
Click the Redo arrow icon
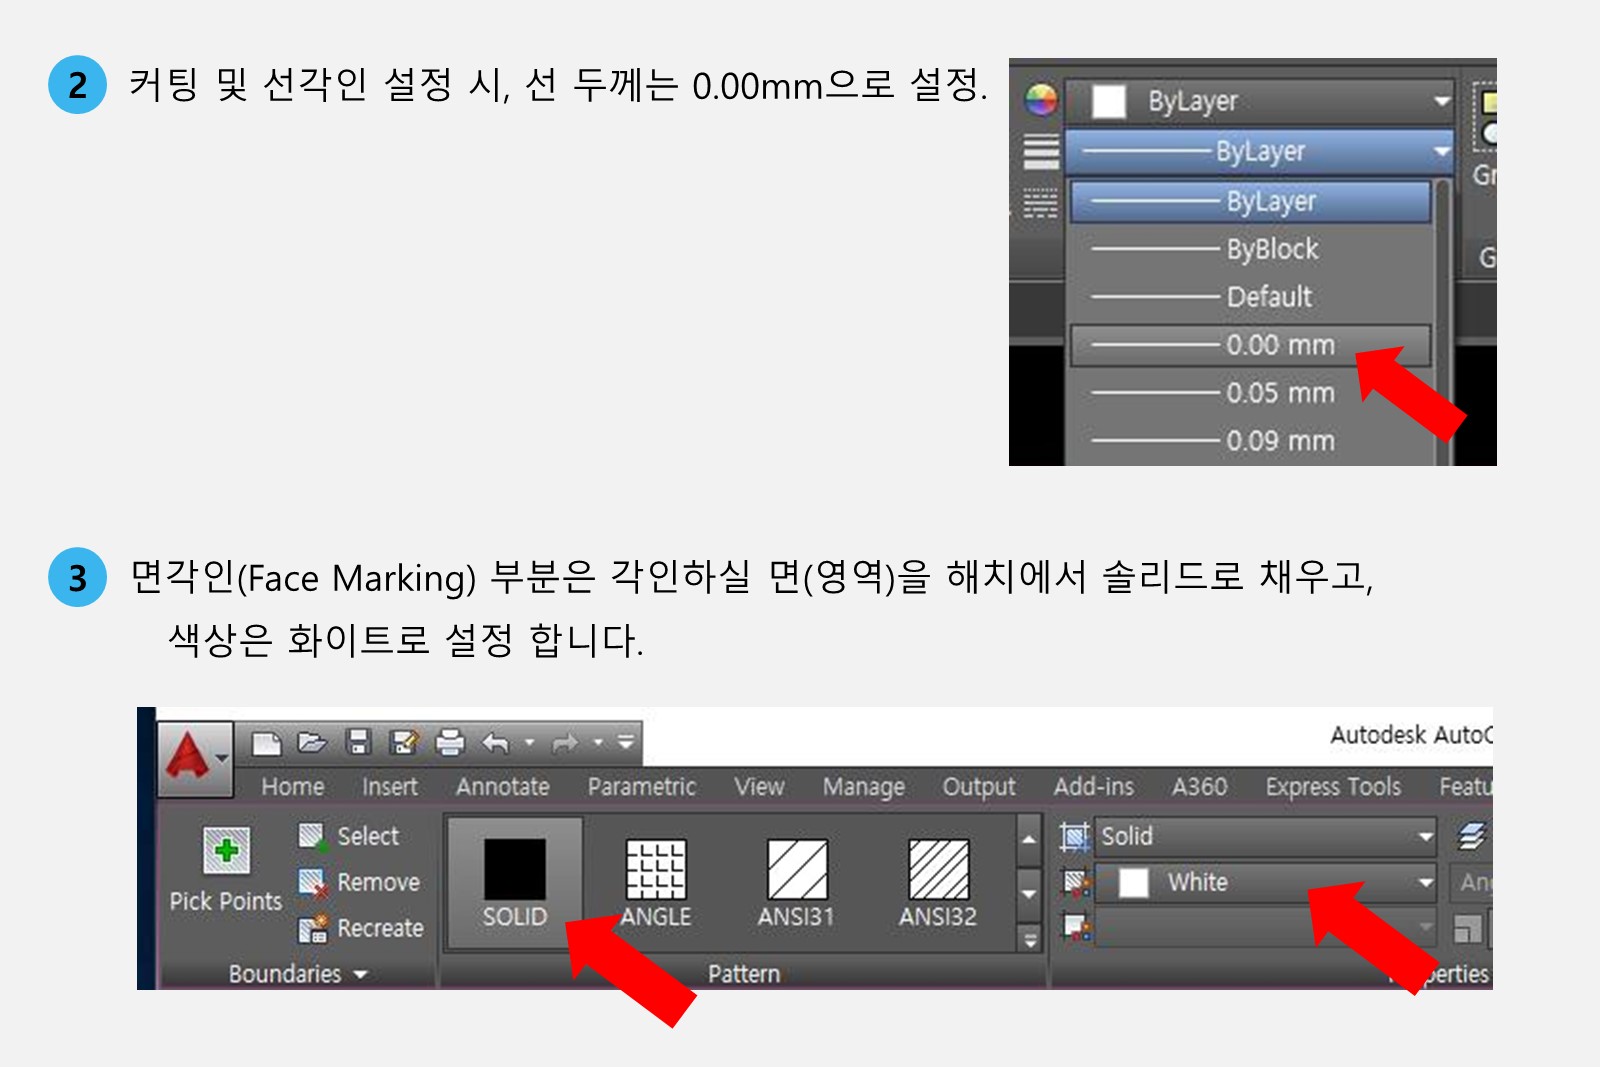point(565,743)
